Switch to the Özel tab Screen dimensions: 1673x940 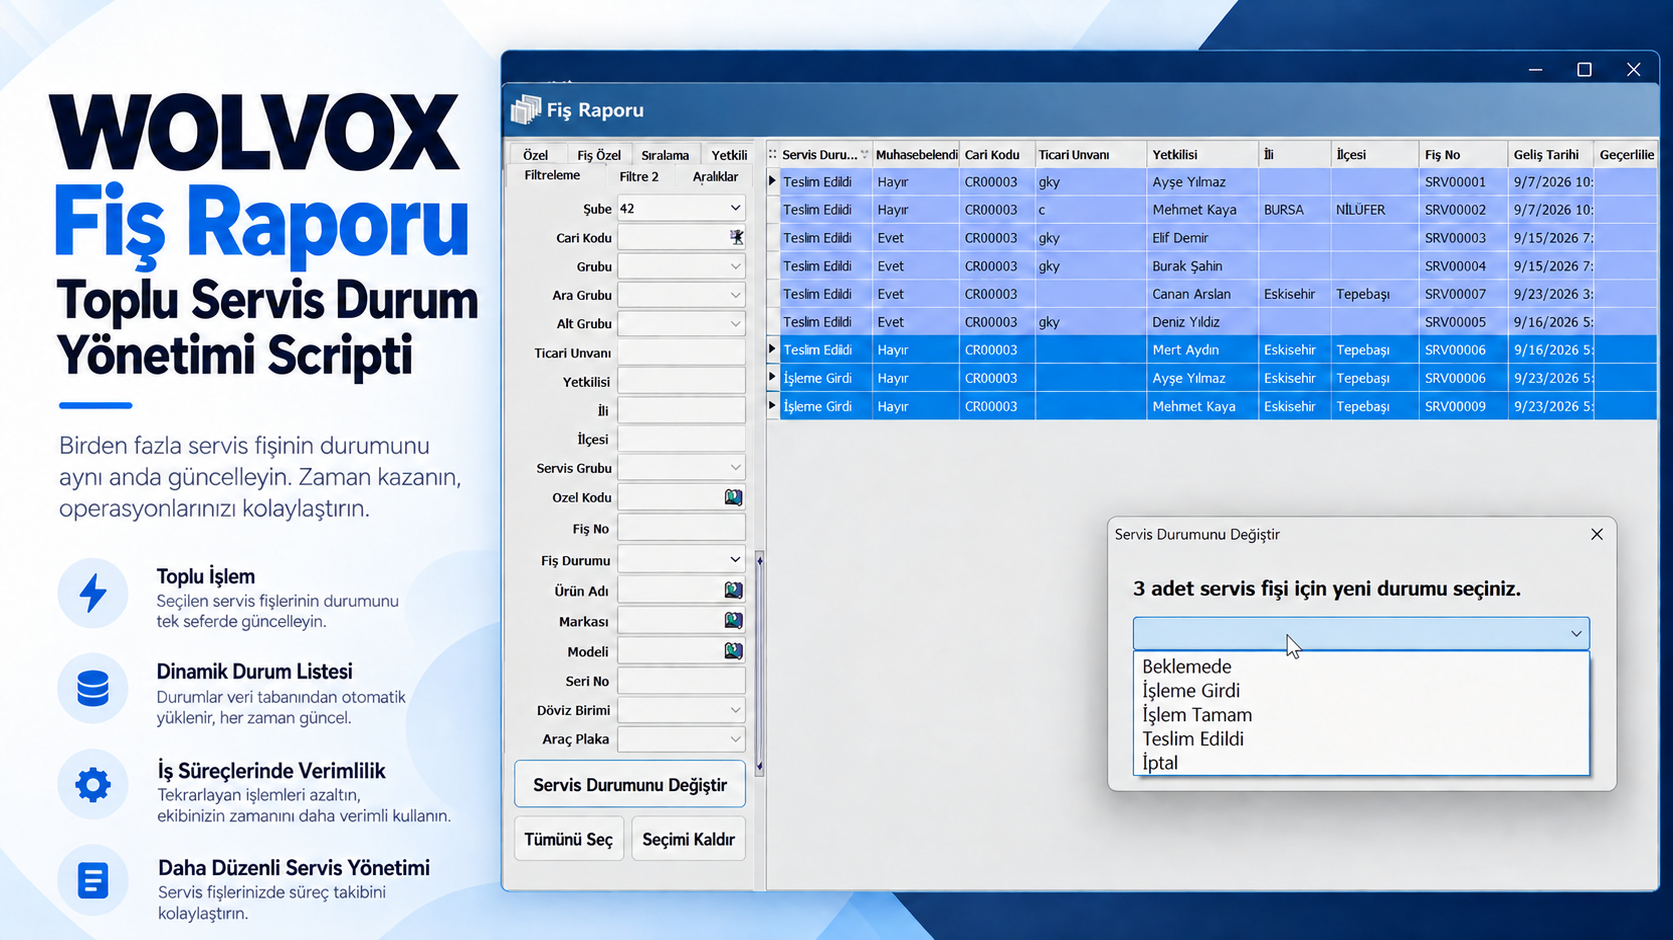(x=536, y=155)
